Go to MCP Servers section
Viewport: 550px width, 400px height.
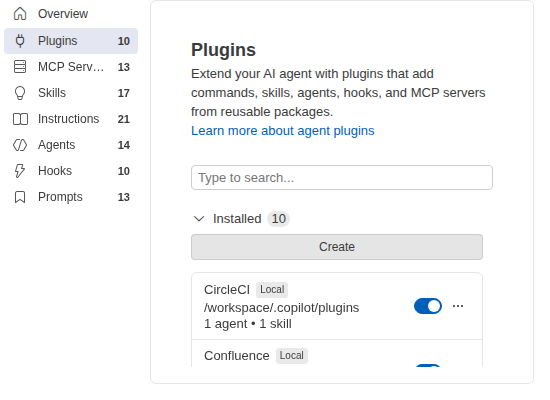(71, 67)
